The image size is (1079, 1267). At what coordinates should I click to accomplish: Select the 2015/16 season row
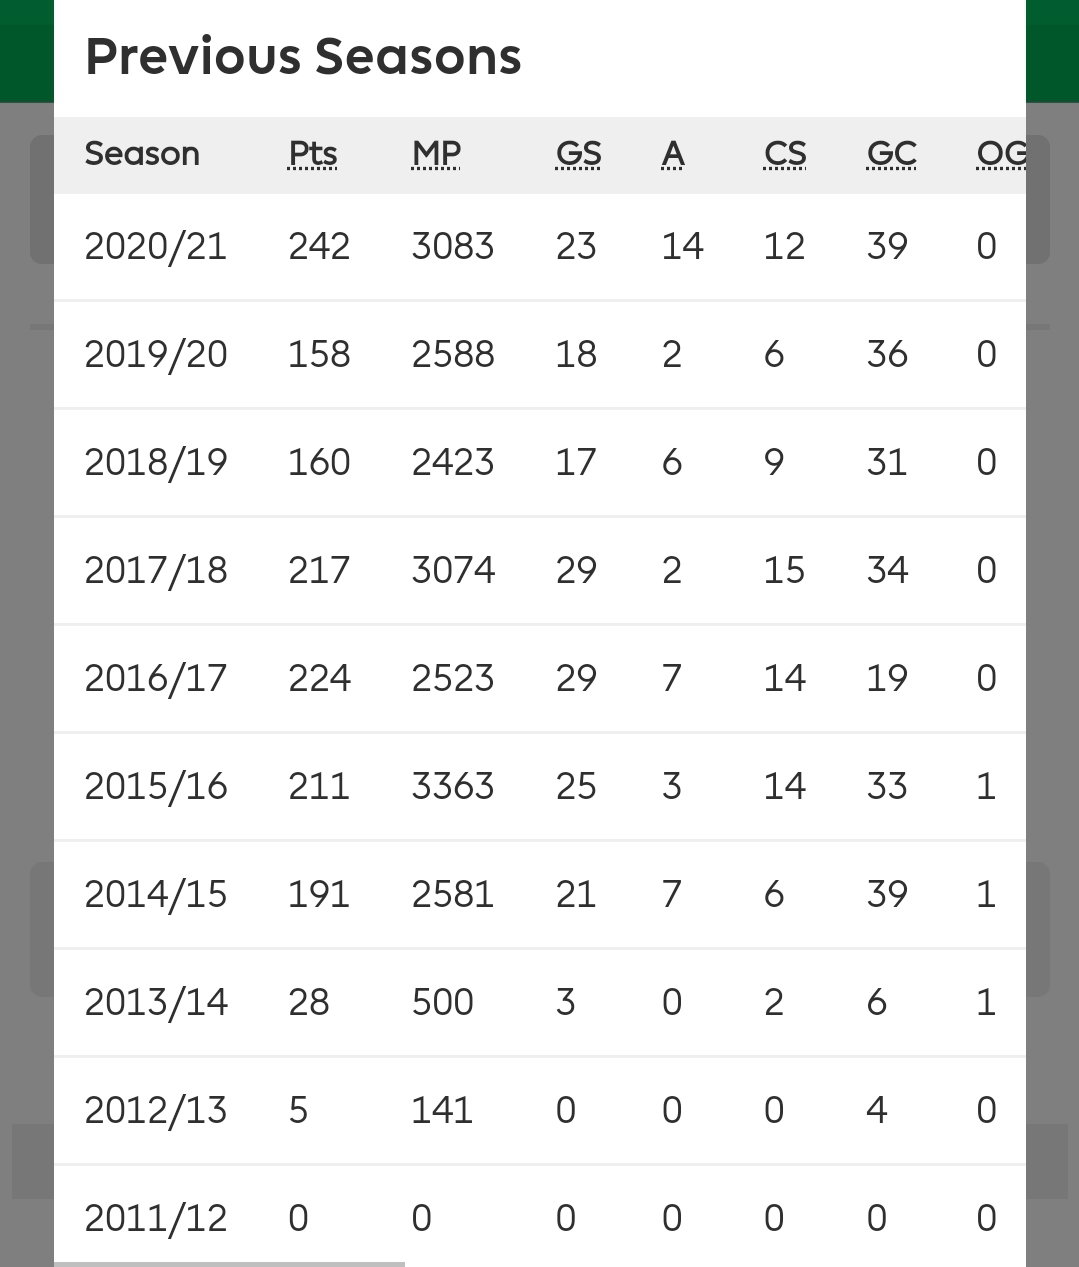[x=540, y=786]
